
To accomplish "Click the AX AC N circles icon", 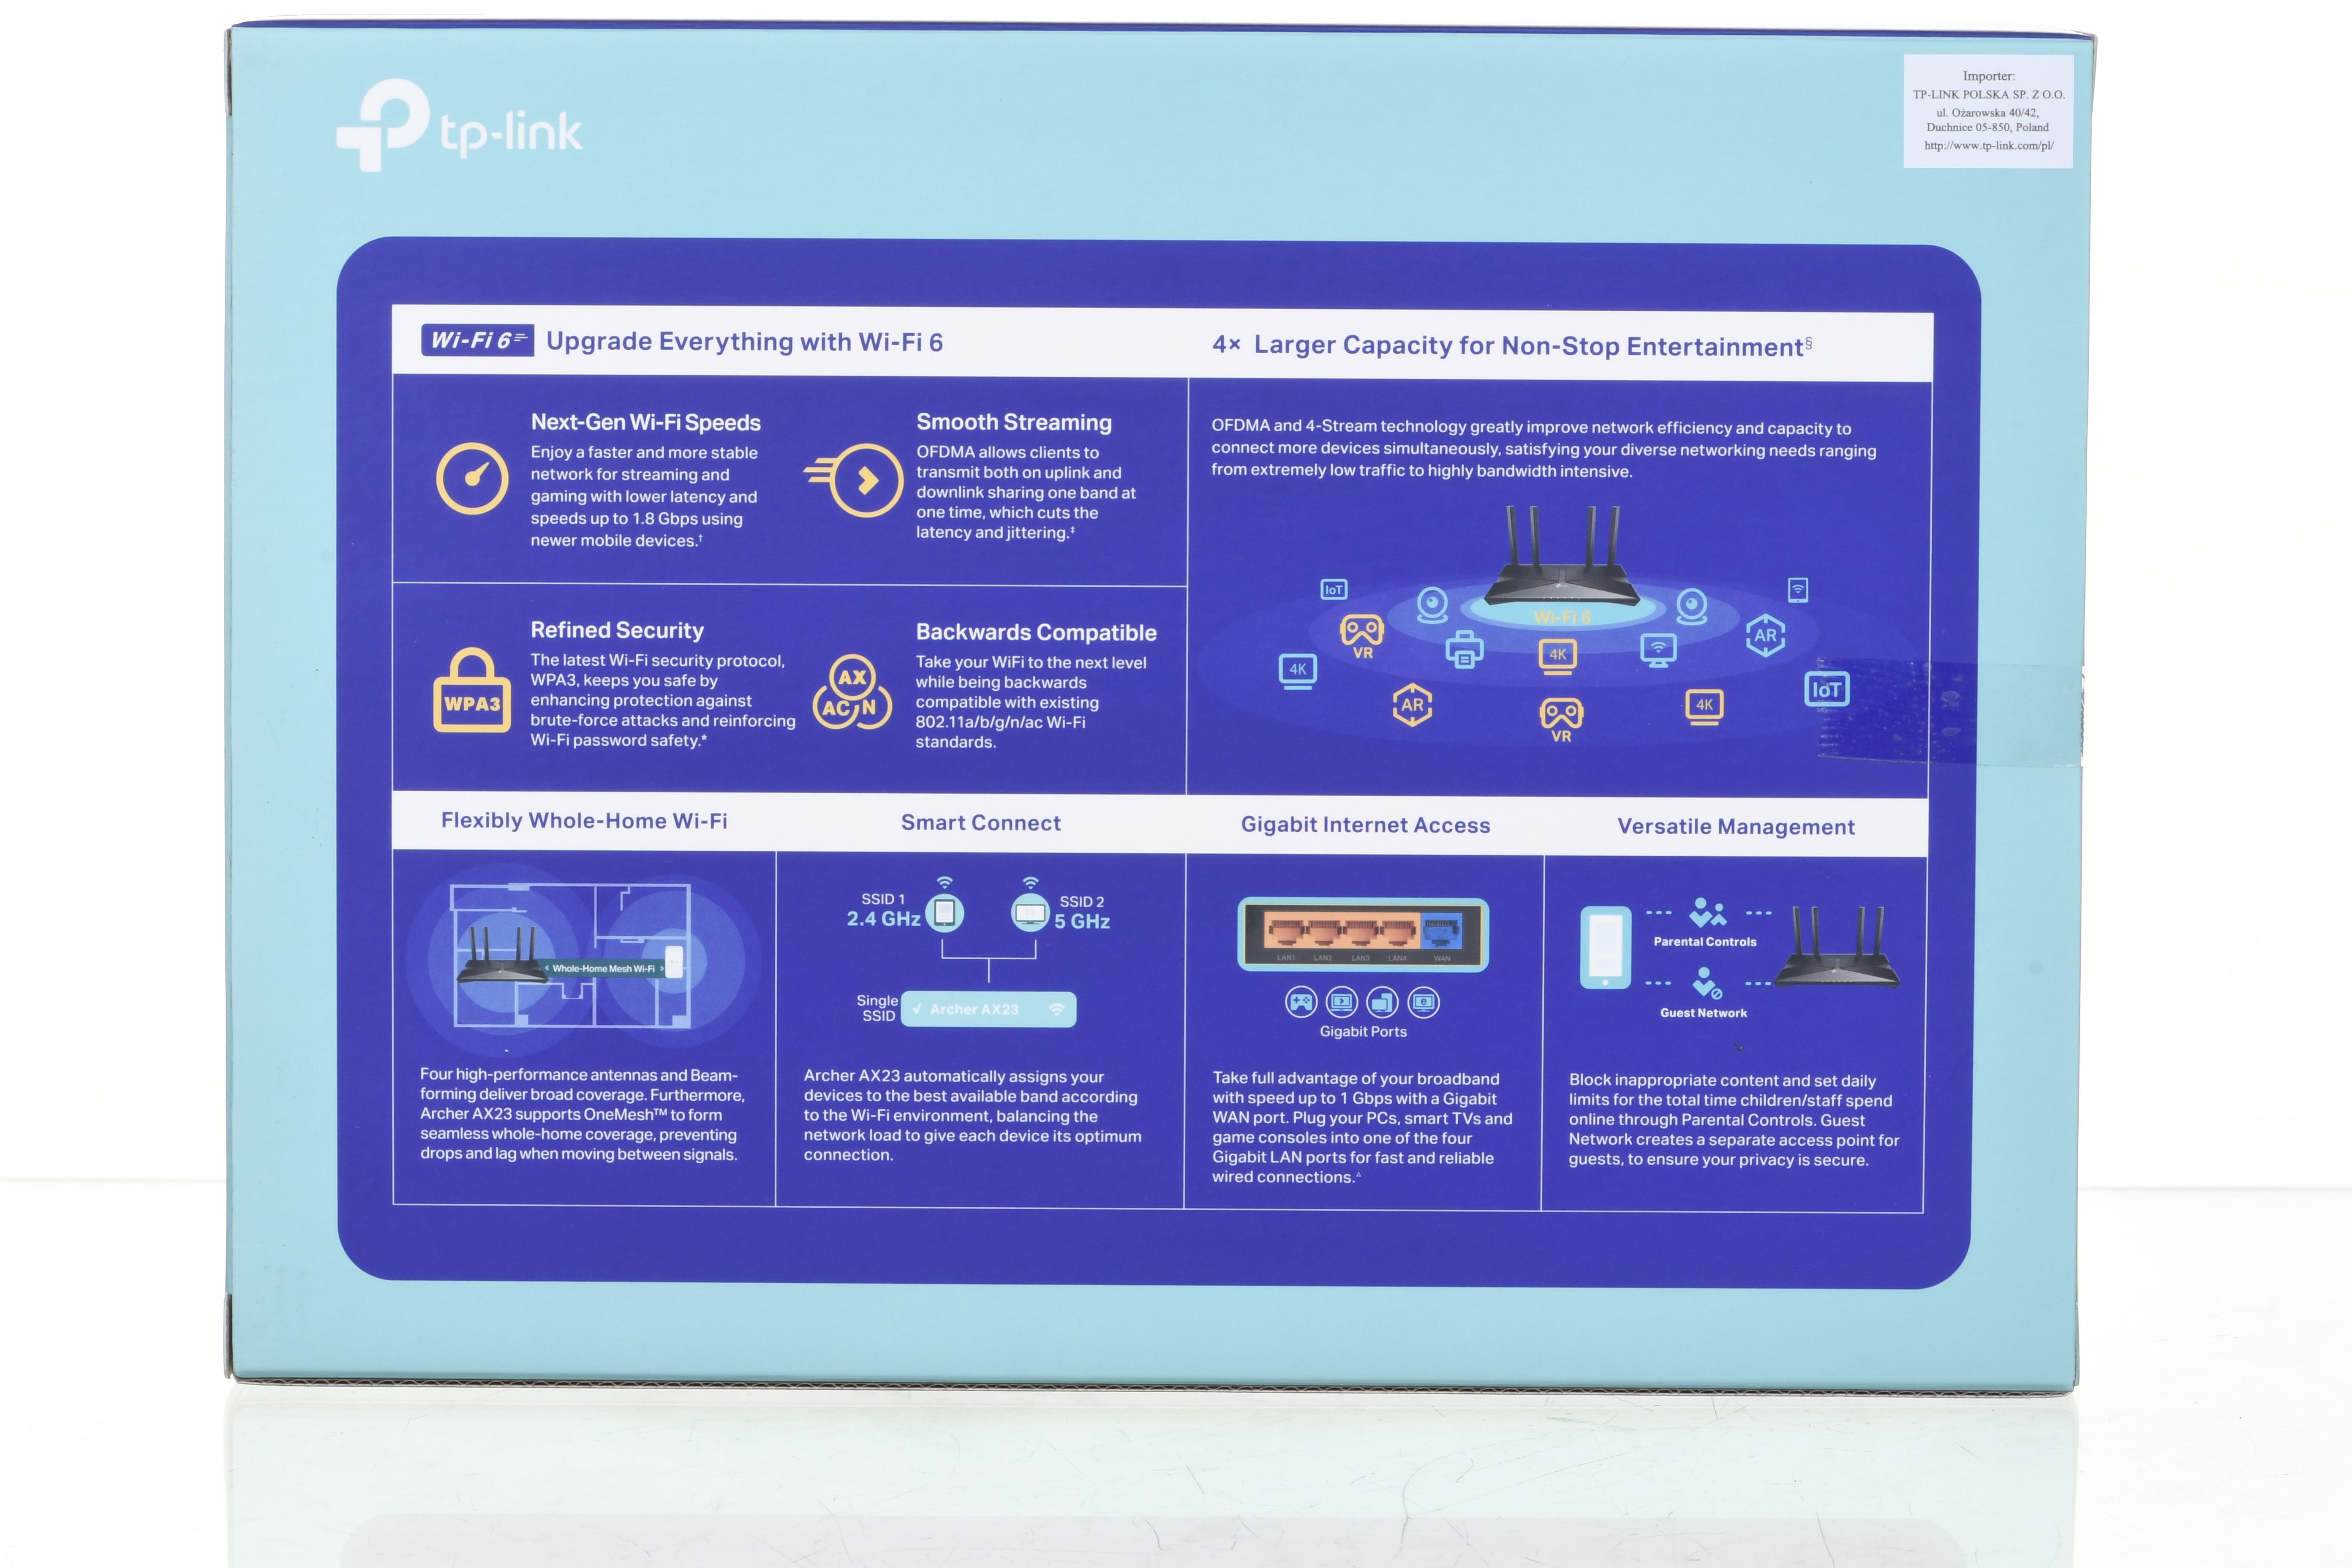I will click(852, 692).
